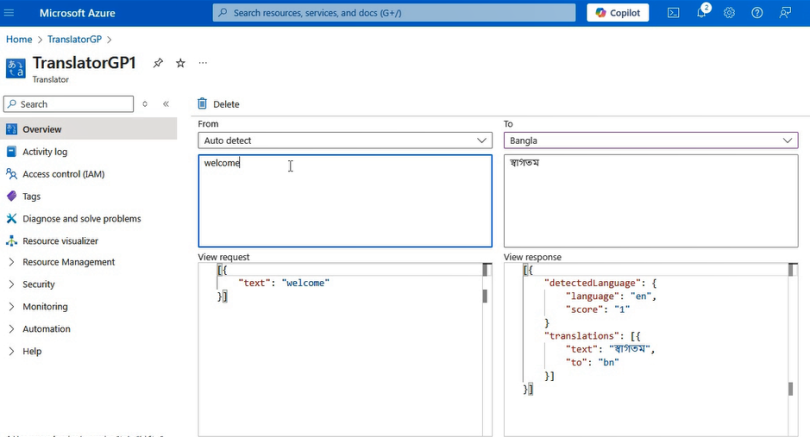This screenshot has height=437, width=810.
Task: Open portal settings gear
Action: tap(729, 13)
